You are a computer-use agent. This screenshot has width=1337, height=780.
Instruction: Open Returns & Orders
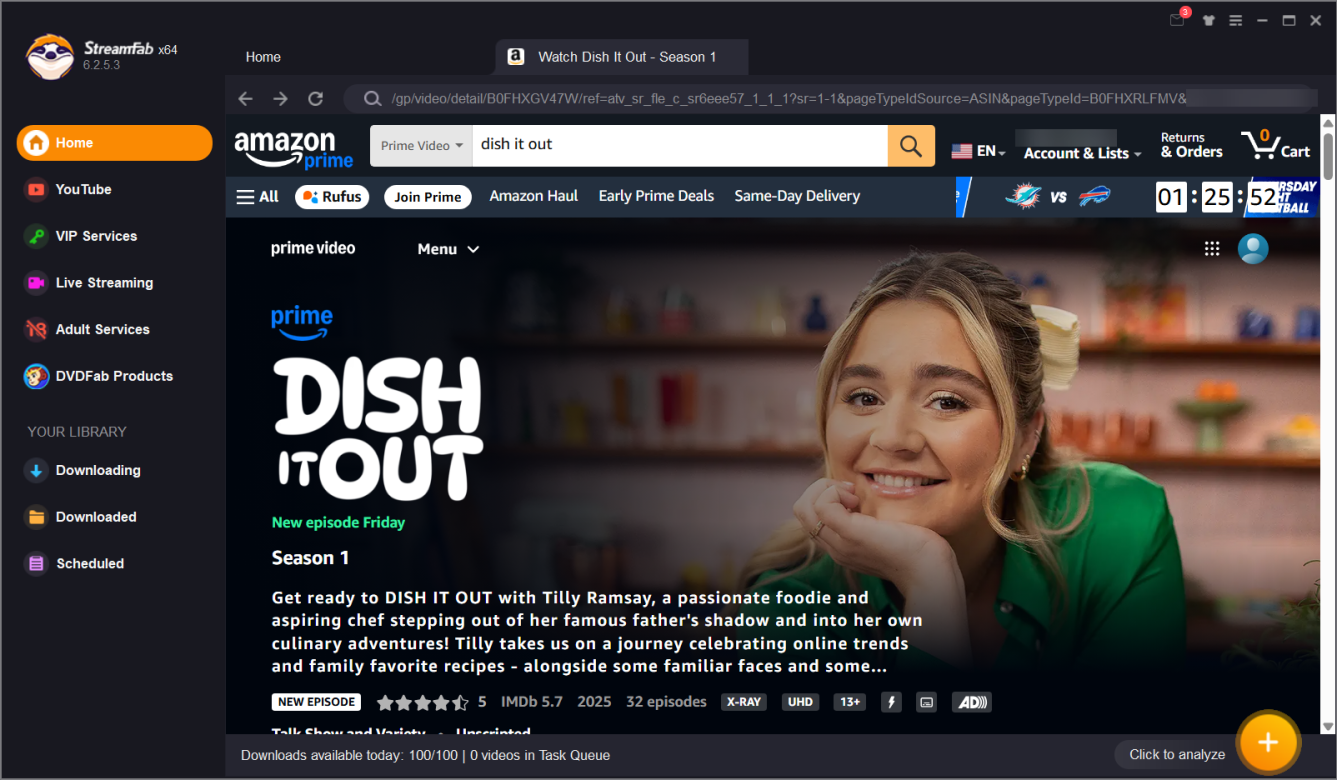coord(1192,145)
